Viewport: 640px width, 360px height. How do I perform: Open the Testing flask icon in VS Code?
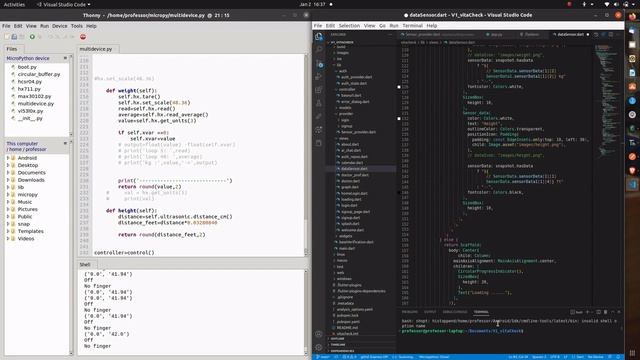tap(319, 103)
